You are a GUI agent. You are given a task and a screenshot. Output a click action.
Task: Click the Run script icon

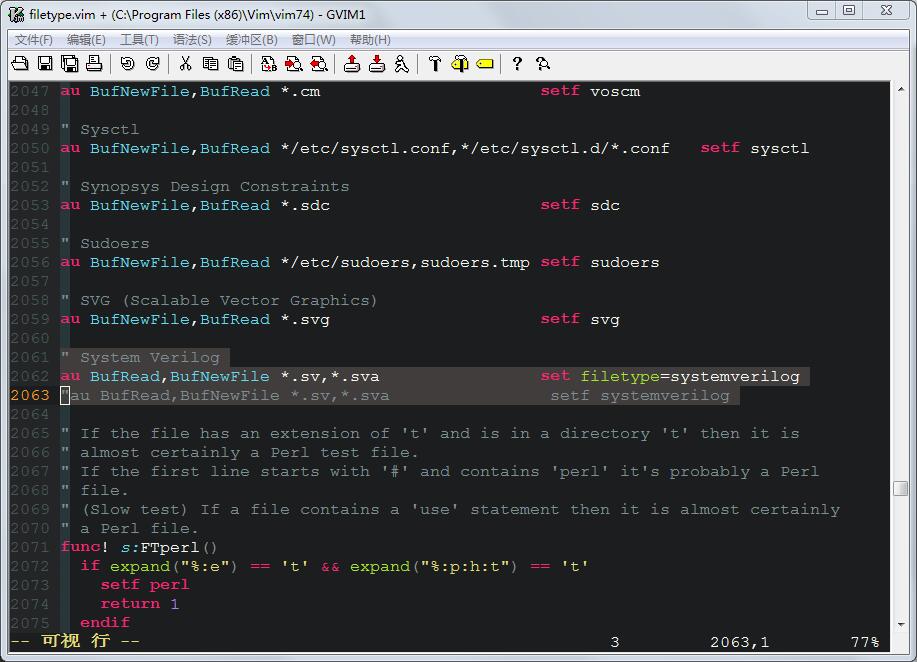click(401, 63)
